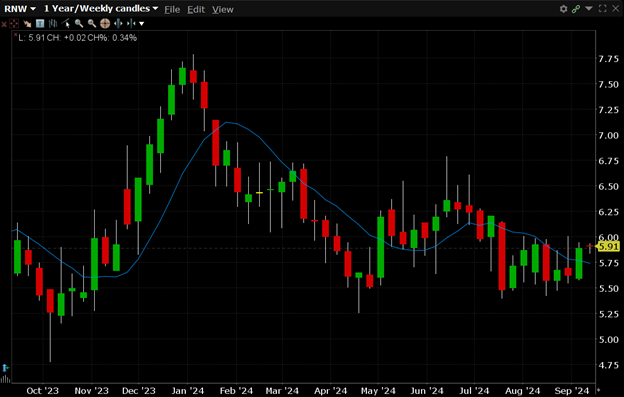Click the CH%: 0.34% readout

112,38
